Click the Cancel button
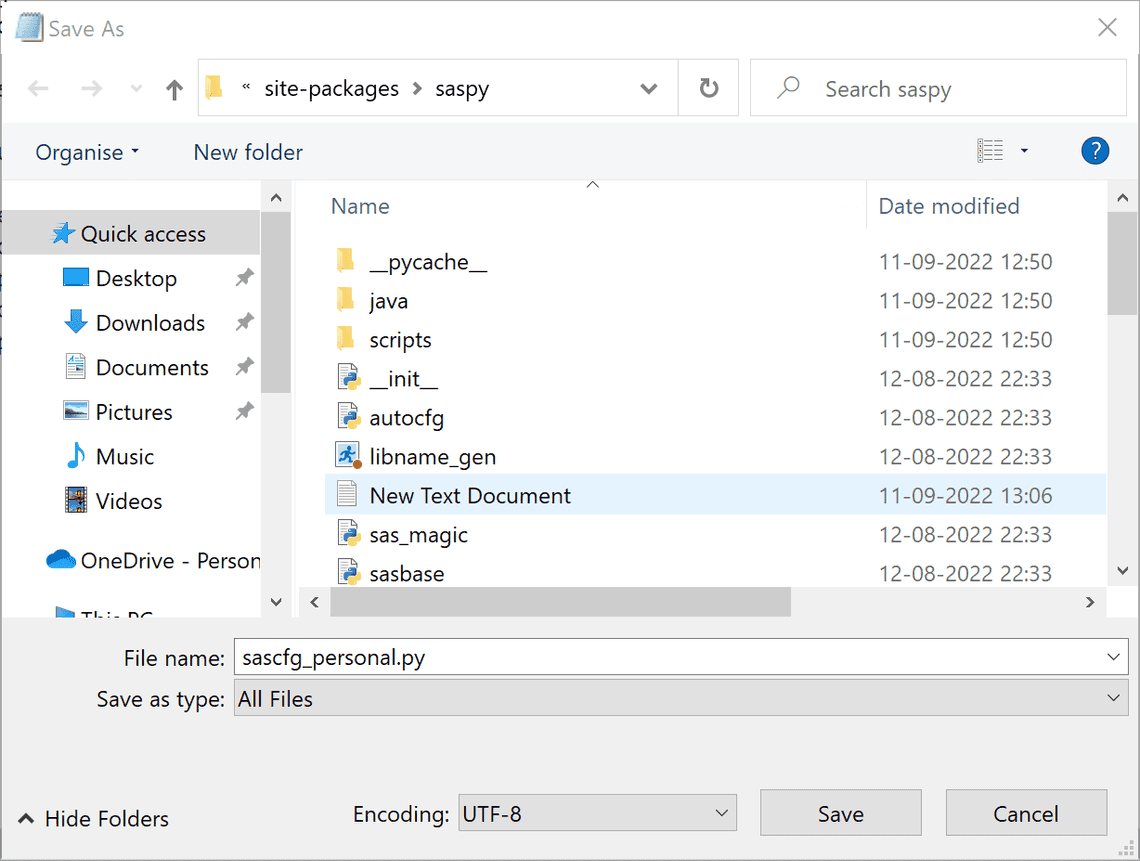 pyautogui.click(x=1025, y=814)
